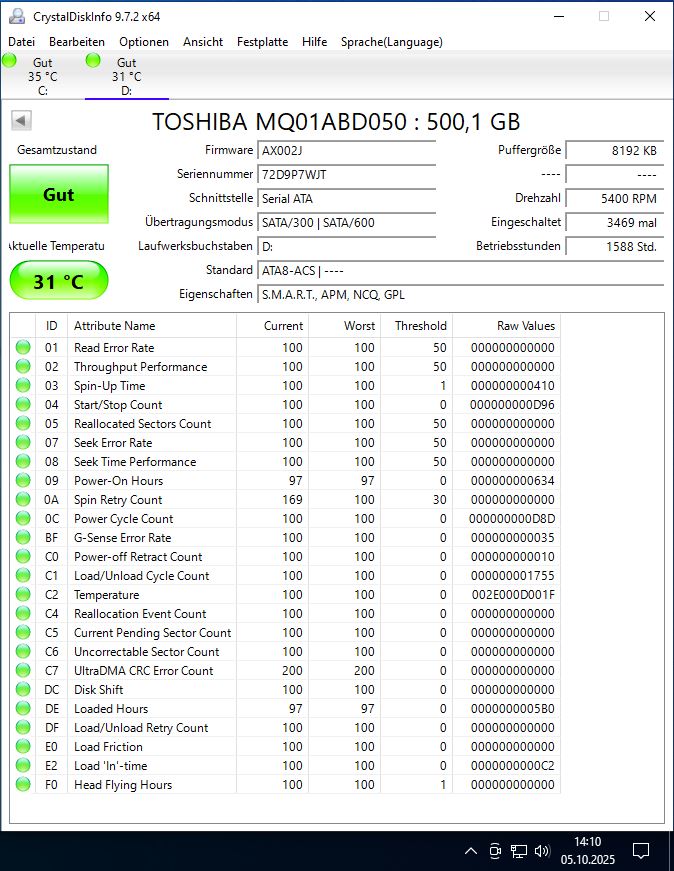674x871 pixels.
Task: Click the status icon for Throughput Performance
Action: [x=23, y=366]
